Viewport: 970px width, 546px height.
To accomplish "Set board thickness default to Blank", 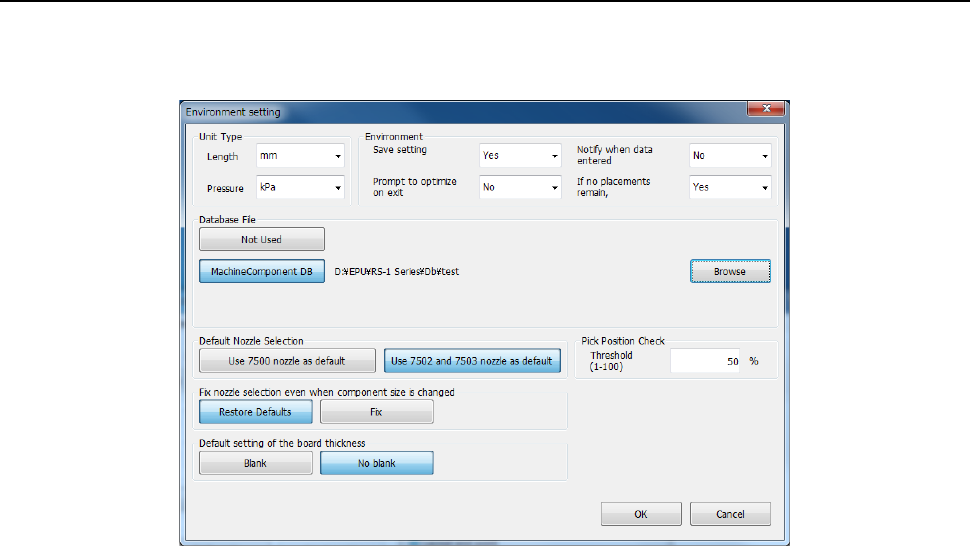I will (255, 463).
